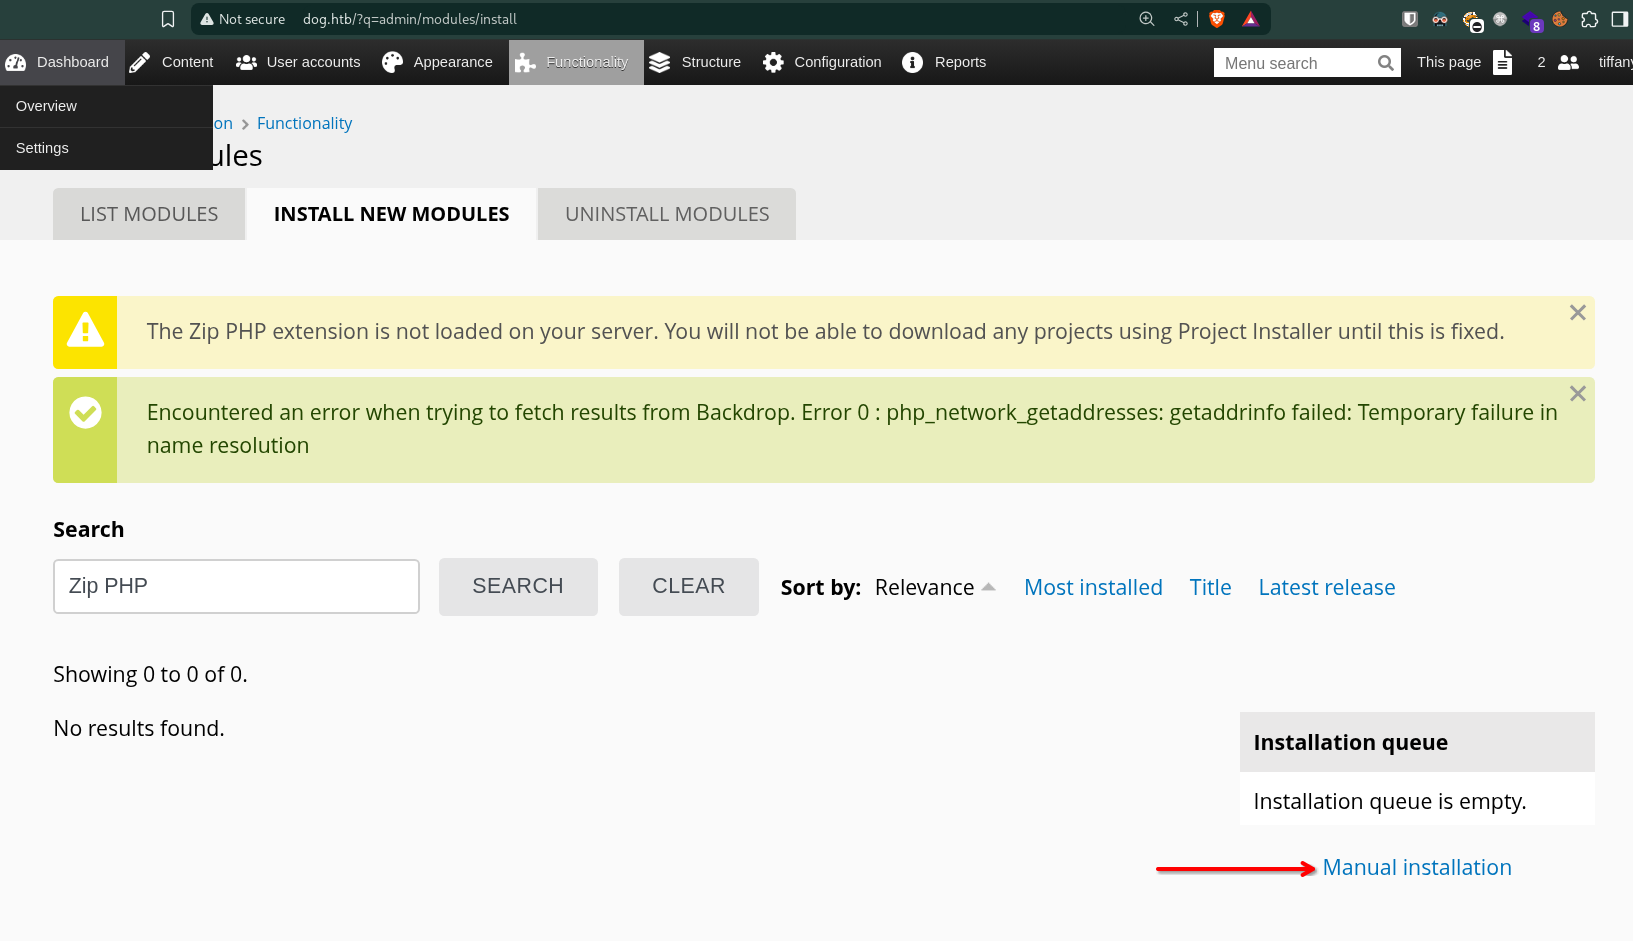The height and width of the screenshot is (941, 1633).
Task: Click the Structure layers icon
Action: coord(659,62)
